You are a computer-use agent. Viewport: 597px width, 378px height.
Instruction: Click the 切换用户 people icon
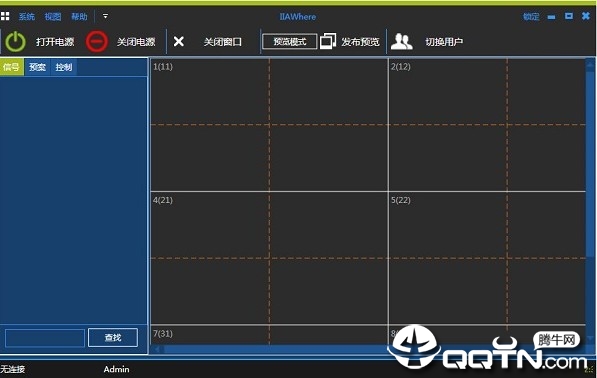point(401,41)
